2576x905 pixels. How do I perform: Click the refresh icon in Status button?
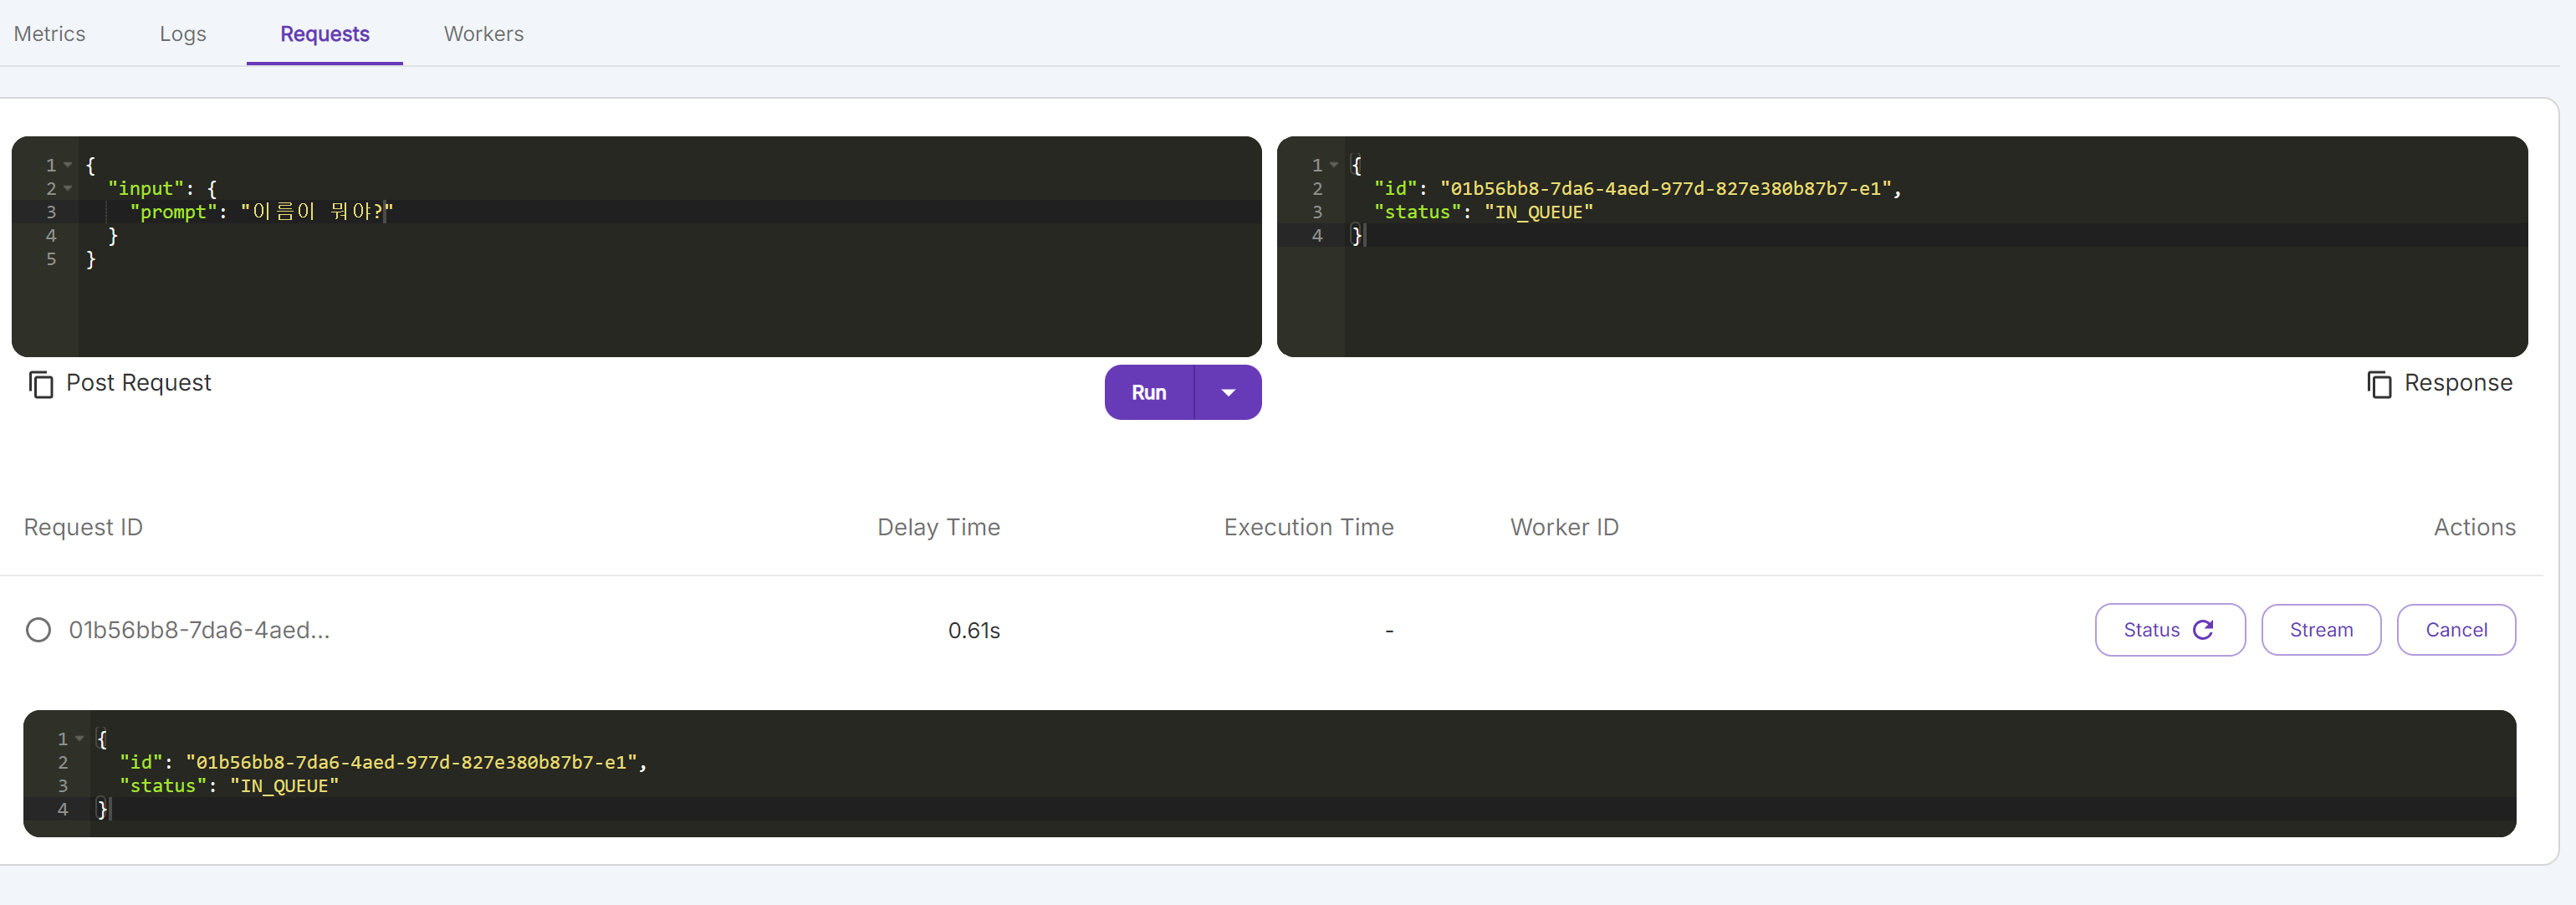tap(2203, 630)
